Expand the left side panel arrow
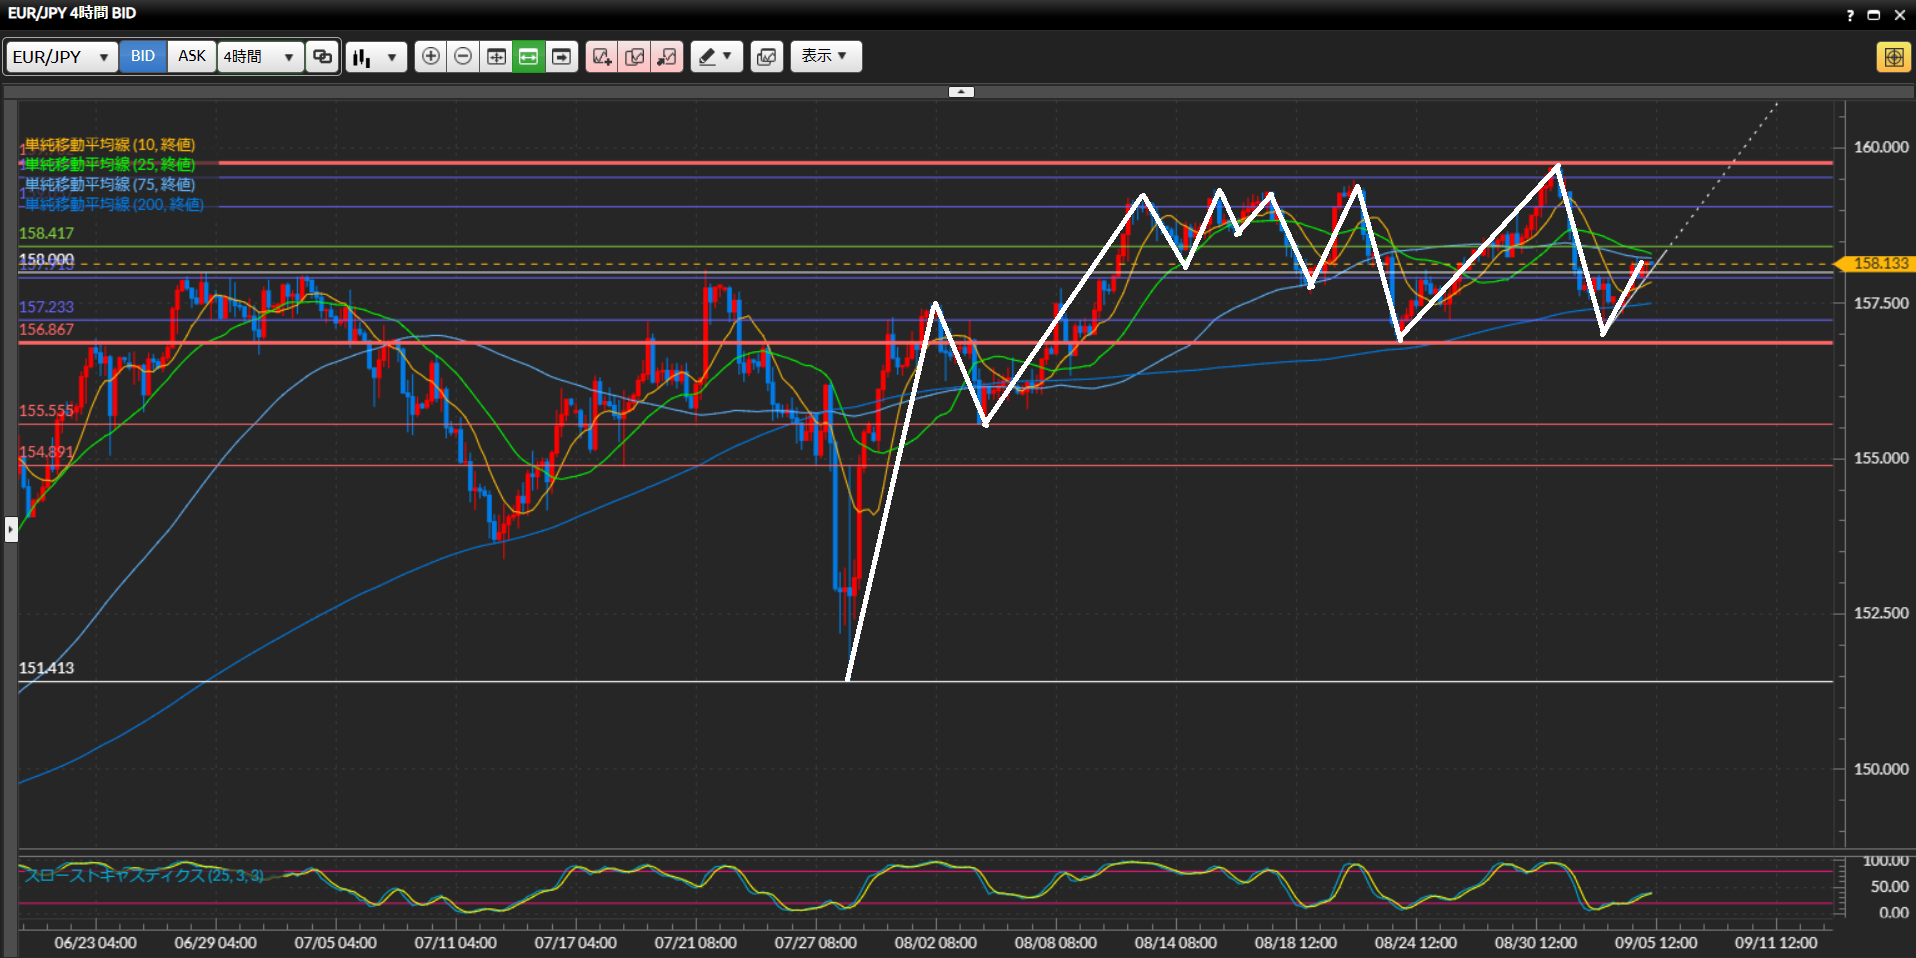 click(11, 528)
